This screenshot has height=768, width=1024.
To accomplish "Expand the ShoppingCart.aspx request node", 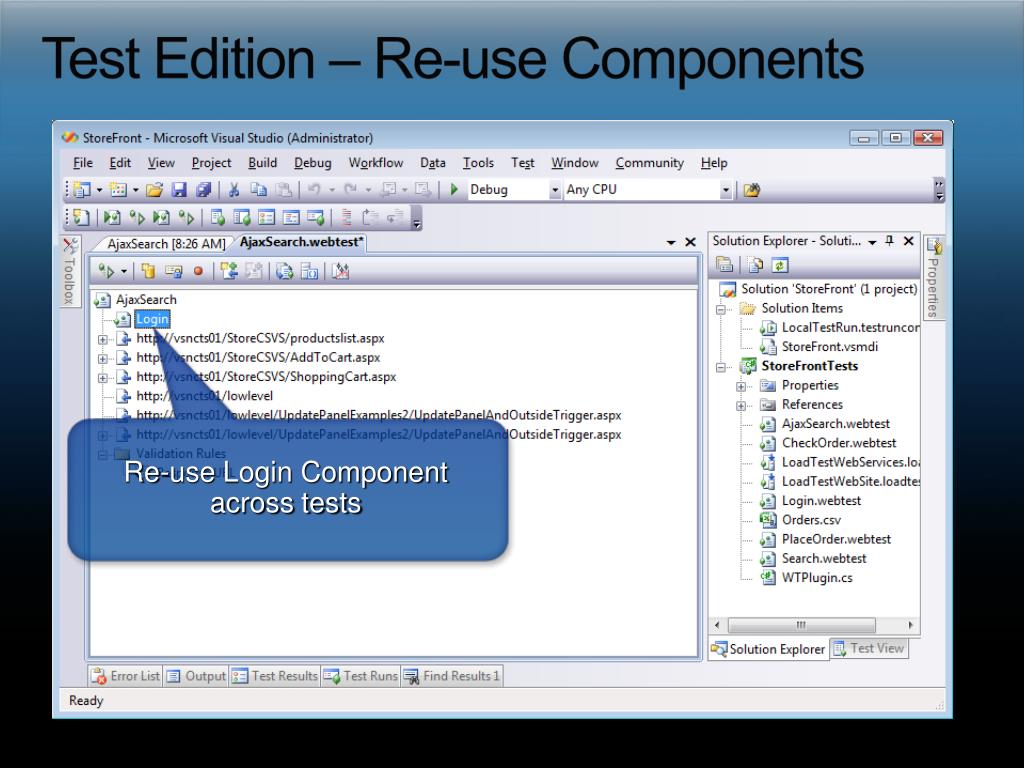I will (x=103, y=377).
